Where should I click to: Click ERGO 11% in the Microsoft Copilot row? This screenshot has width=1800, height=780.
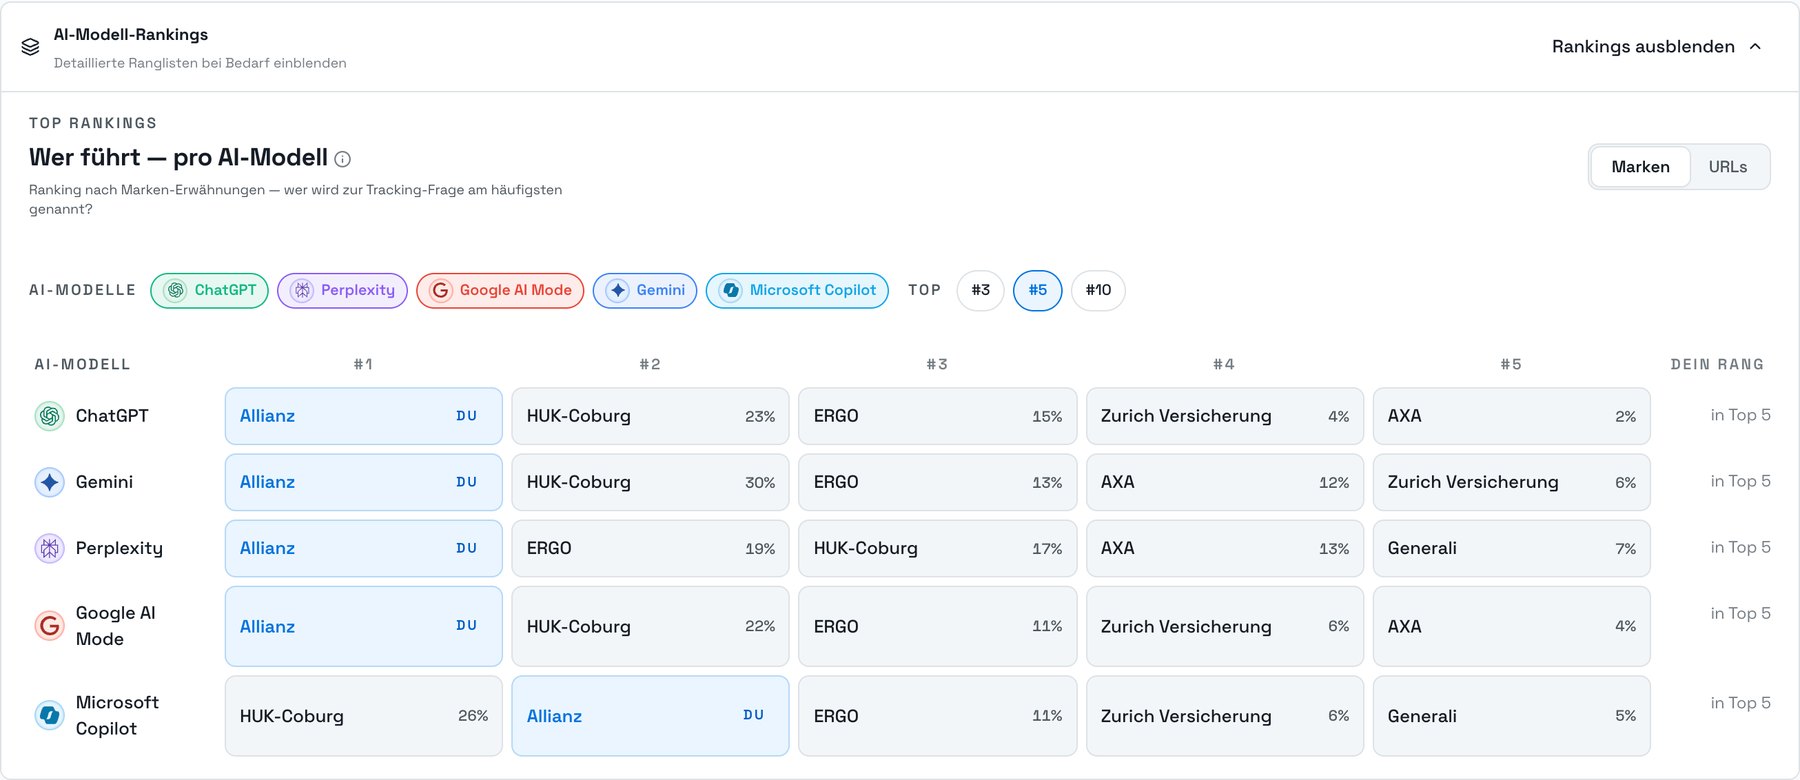(938, 716)
